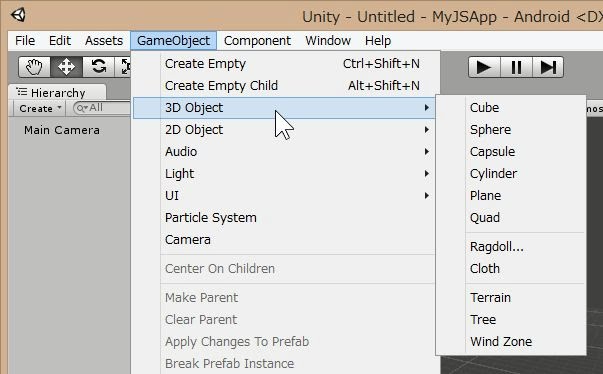This screenshot has height=374, width=603.
Task: Click the Hierarchy panel tab
Action: click(x=57, y=93)
